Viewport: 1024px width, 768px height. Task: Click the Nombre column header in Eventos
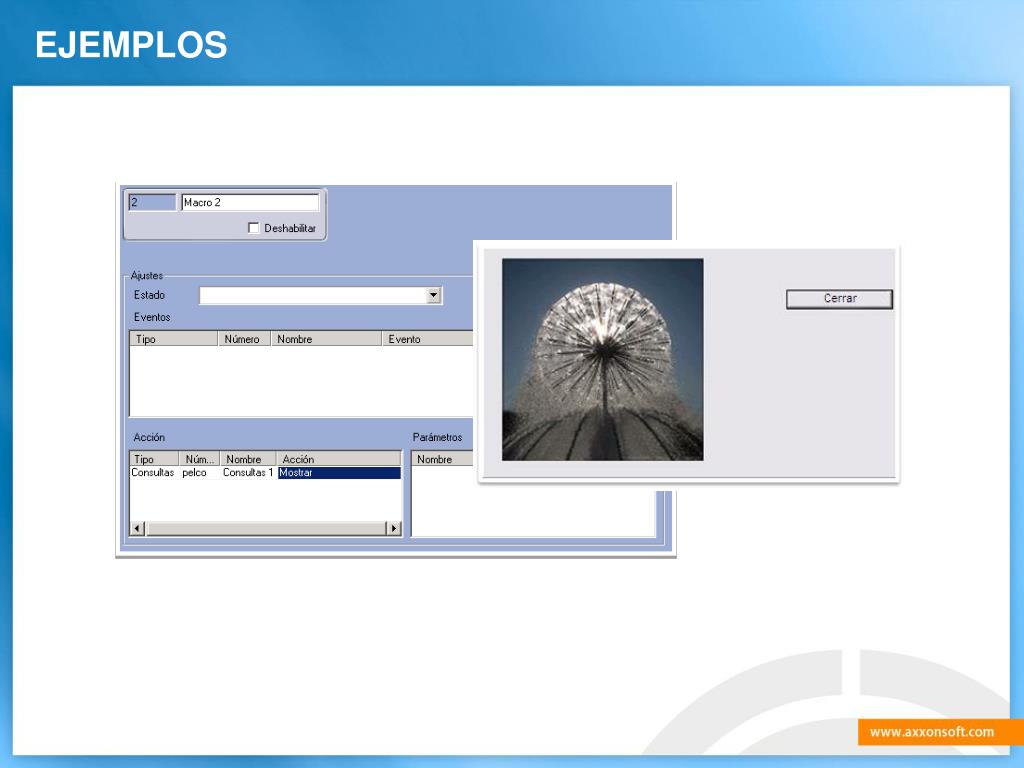pyautogui.click(x=326, y=339)
